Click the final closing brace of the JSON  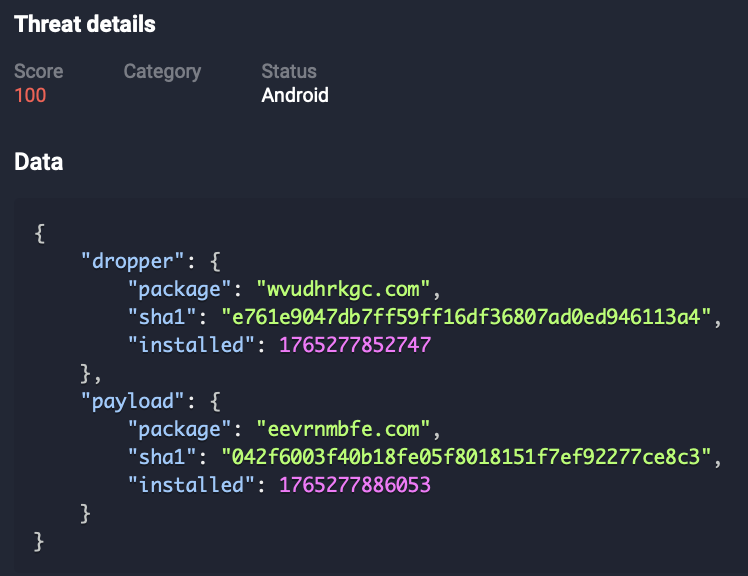pyautogui.click(x=40, y=541)
